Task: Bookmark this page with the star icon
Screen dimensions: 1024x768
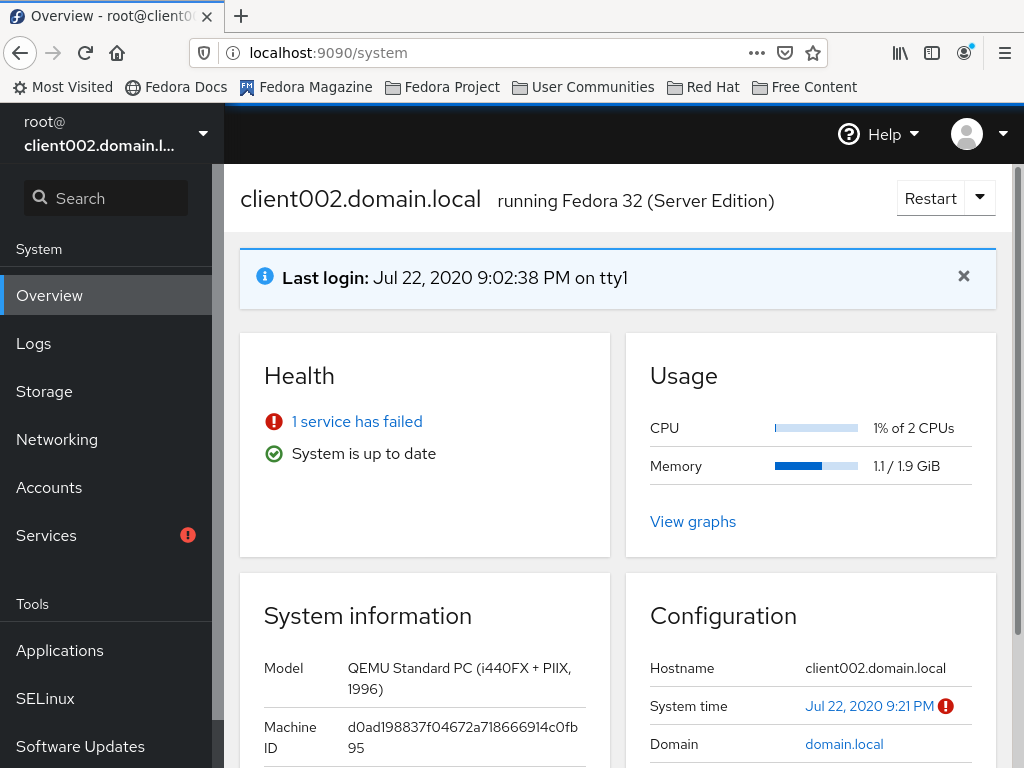Action: 813,53
